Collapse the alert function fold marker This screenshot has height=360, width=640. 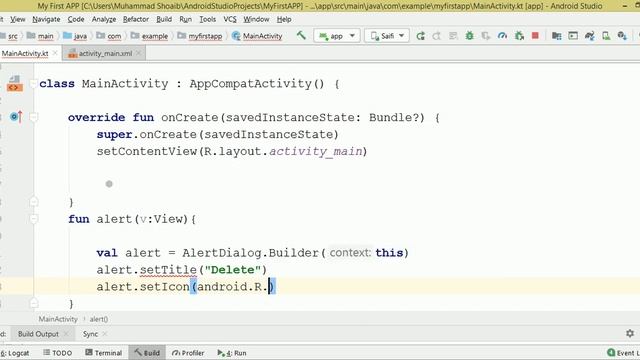[x=34, y=219]
